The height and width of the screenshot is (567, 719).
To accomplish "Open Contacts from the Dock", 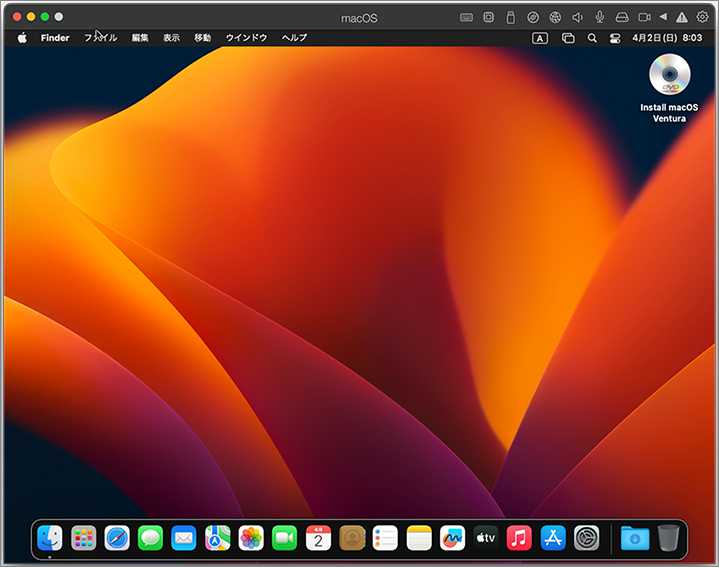I will tap(352, 538).
